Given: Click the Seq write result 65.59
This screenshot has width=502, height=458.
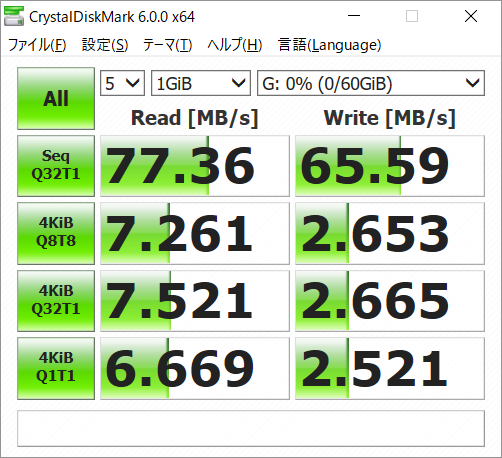Looking at the screenshot, I should 390,166.
